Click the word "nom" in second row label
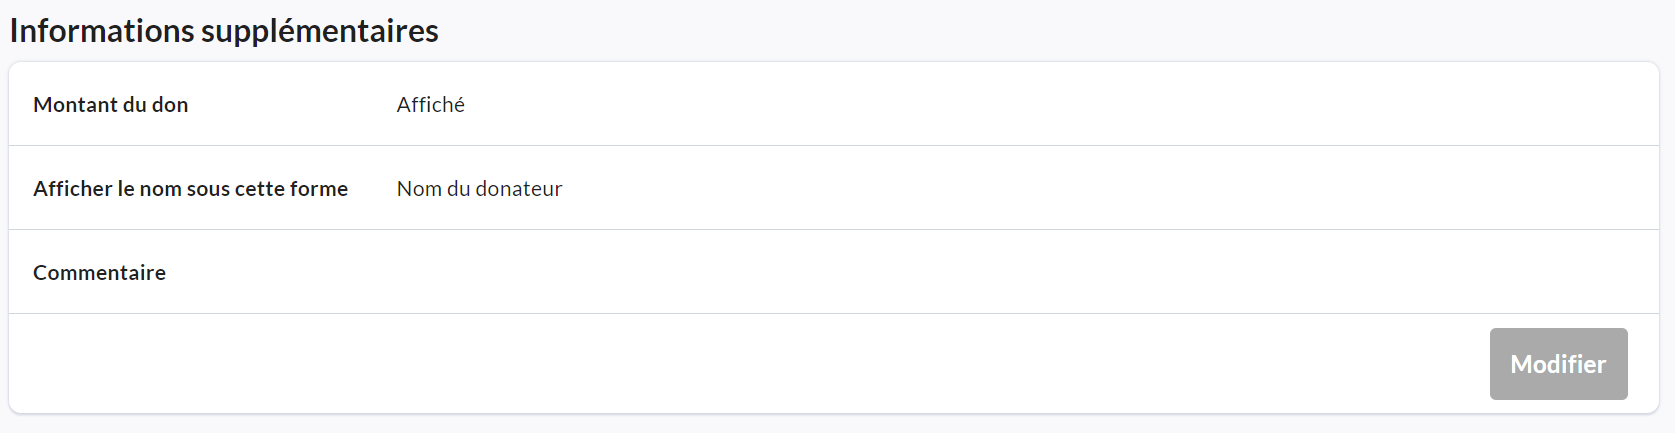The height and width of the screenshot is (433, 1675). coord(160,189)
